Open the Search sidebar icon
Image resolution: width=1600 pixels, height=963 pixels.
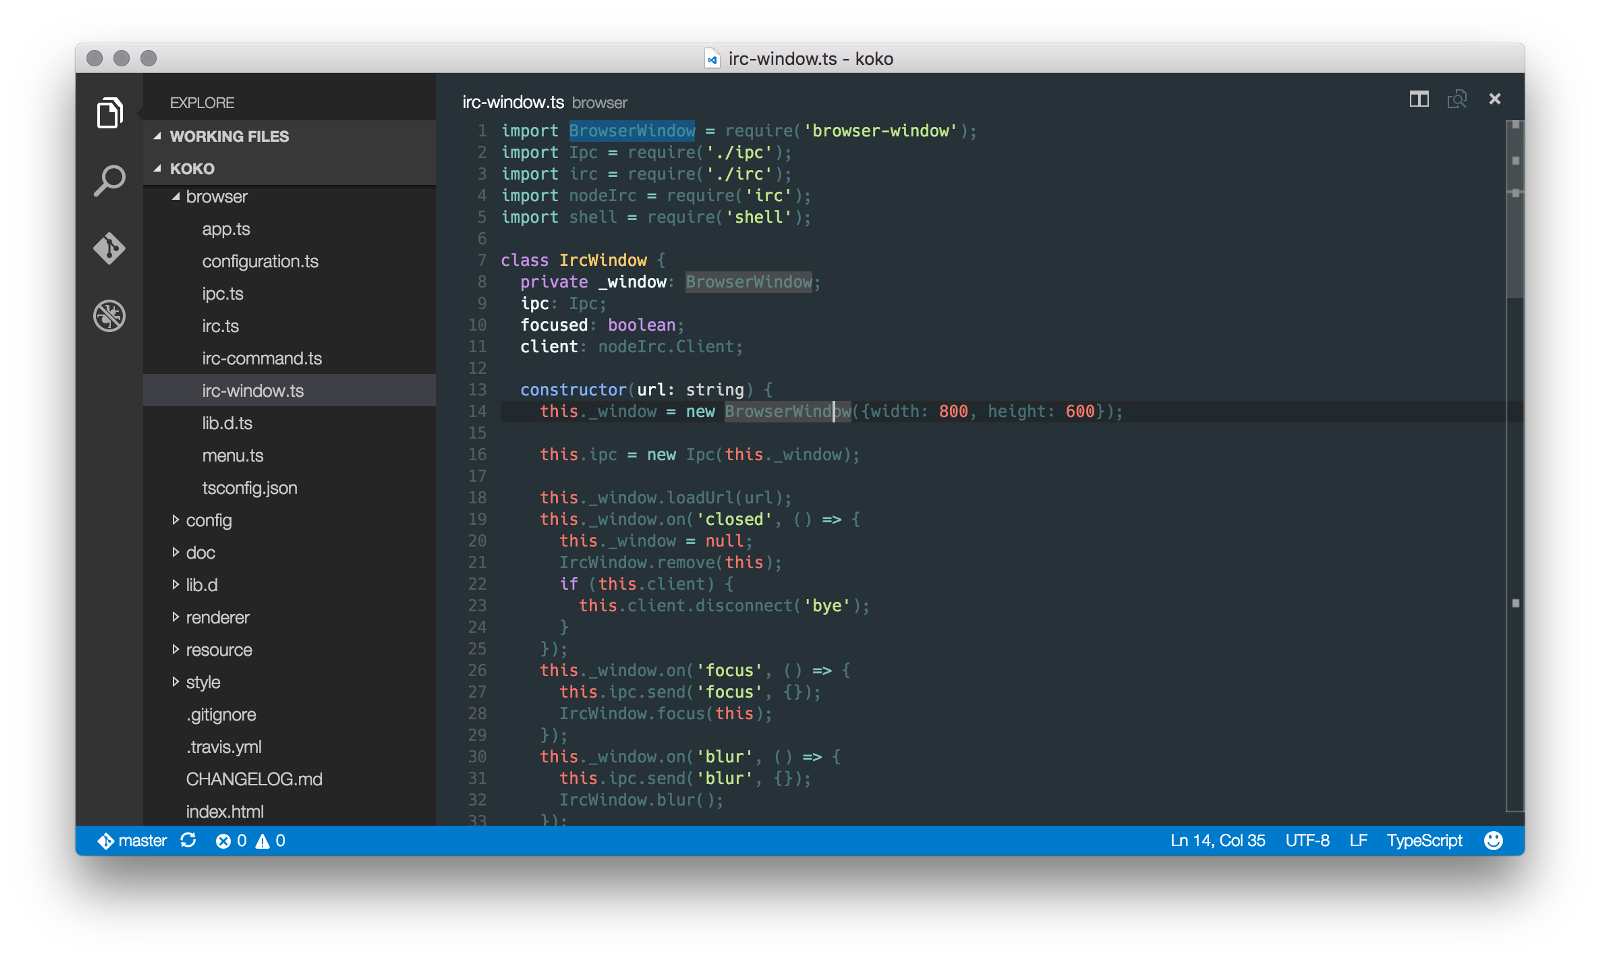click(x=110, y=180)
